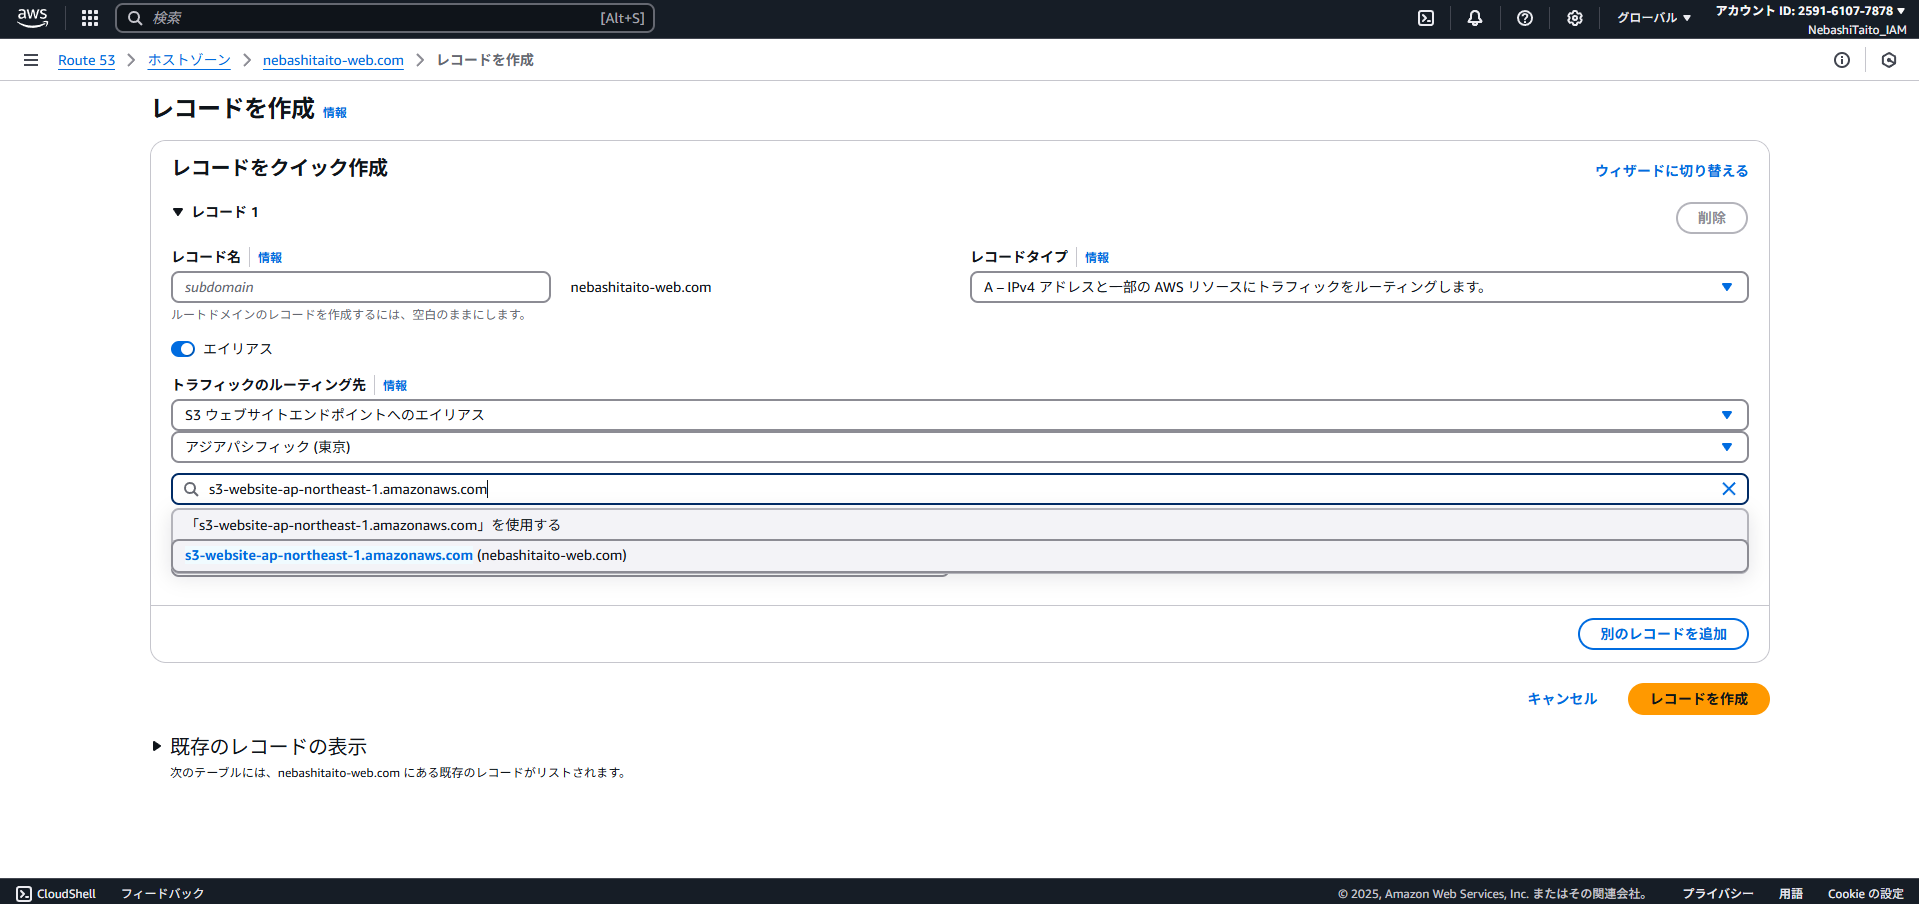Open the info panel icon at top right
This screenshot has width=1919, height=904.
tap(1842, 60)
